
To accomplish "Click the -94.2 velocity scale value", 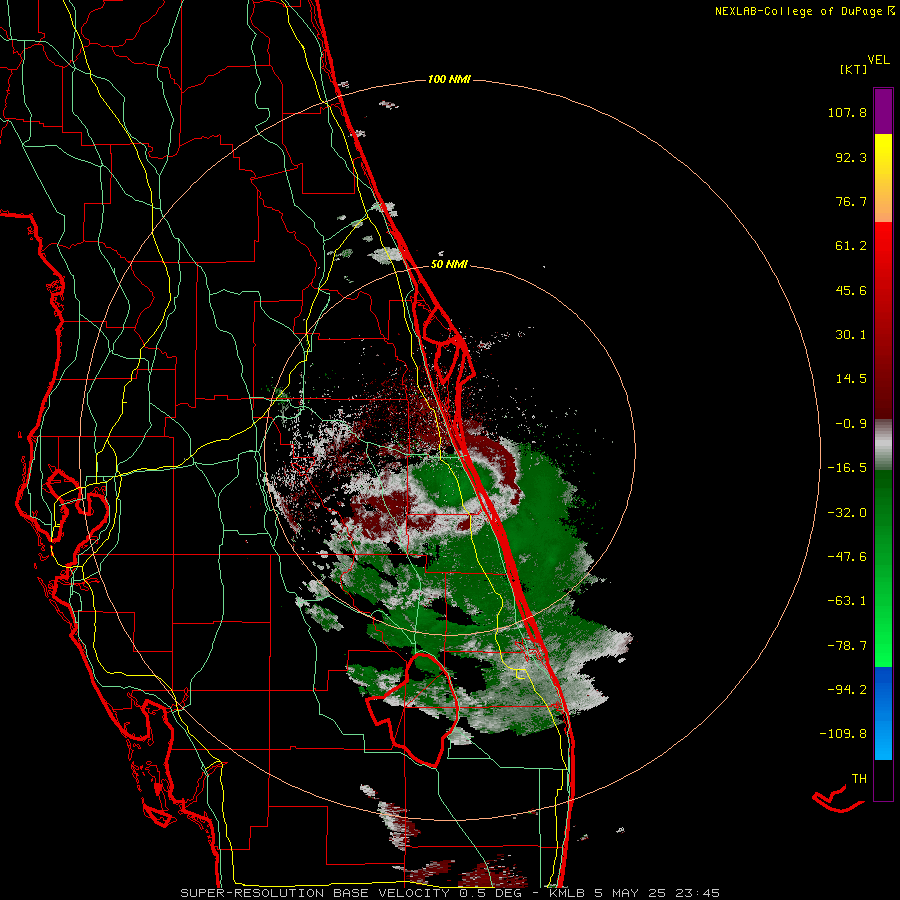I will [847, 690].
